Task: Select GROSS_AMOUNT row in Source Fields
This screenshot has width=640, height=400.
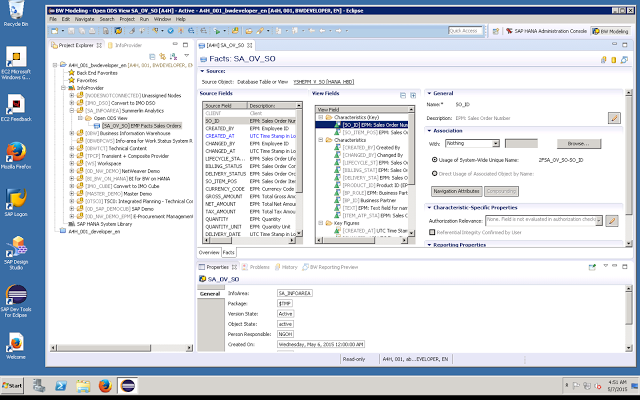Action: click(x=250, y=196)
